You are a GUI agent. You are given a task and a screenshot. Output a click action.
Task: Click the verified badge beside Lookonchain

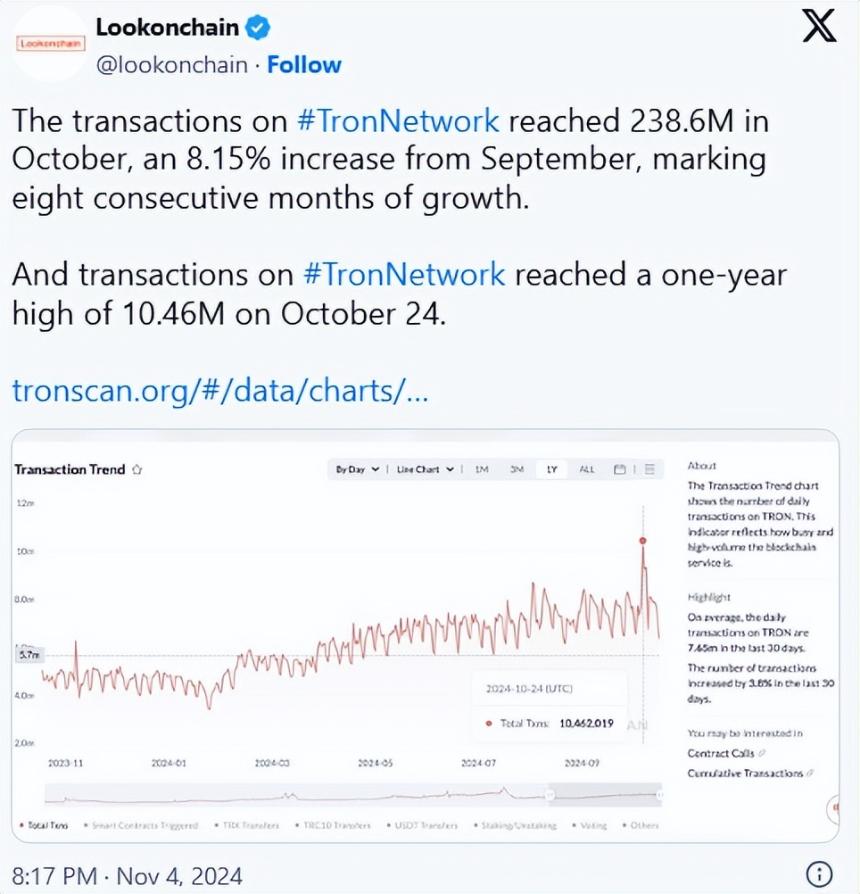(258, 28)
